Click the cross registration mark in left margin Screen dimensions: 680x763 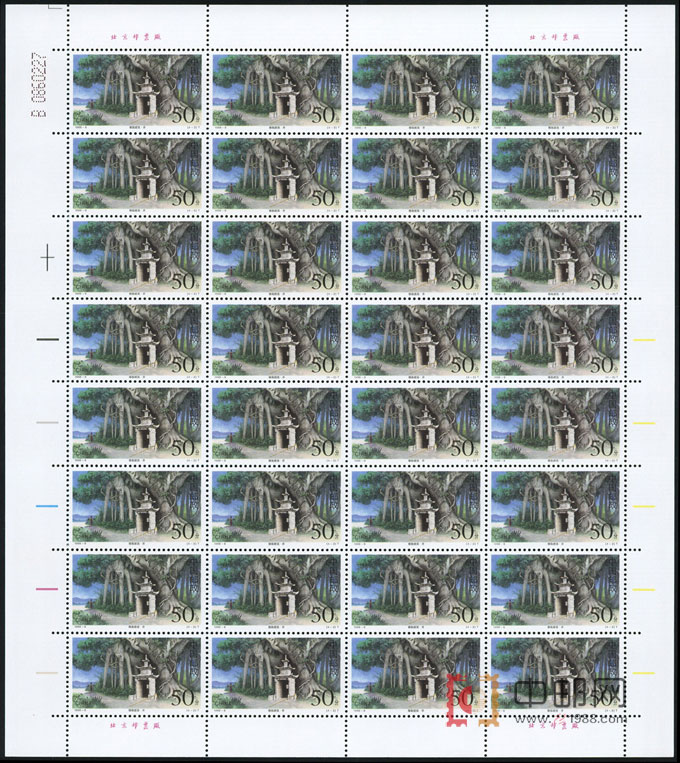pyautogui.click(x=47, y=258)
